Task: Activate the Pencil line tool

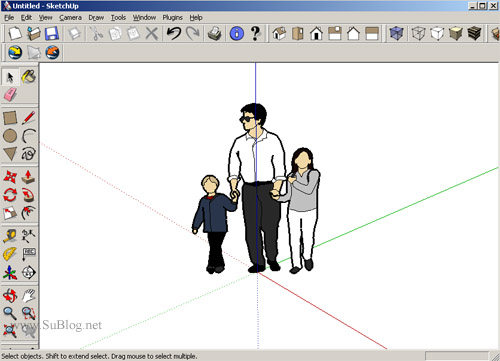Action: 29,118
